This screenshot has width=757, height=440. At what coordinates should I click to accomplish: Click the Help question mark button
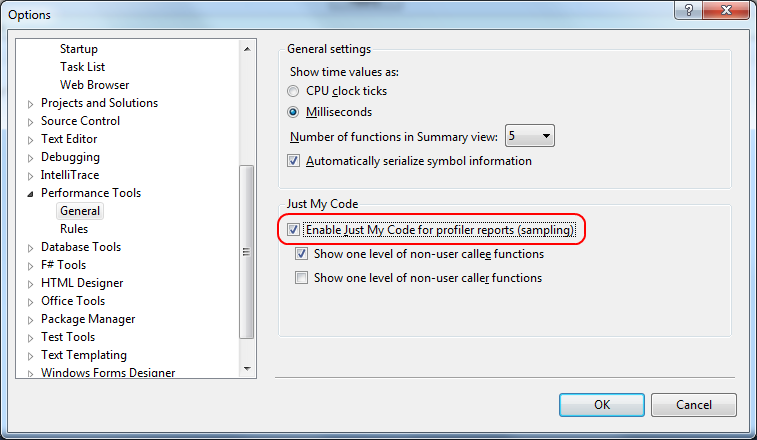(689, 10)
